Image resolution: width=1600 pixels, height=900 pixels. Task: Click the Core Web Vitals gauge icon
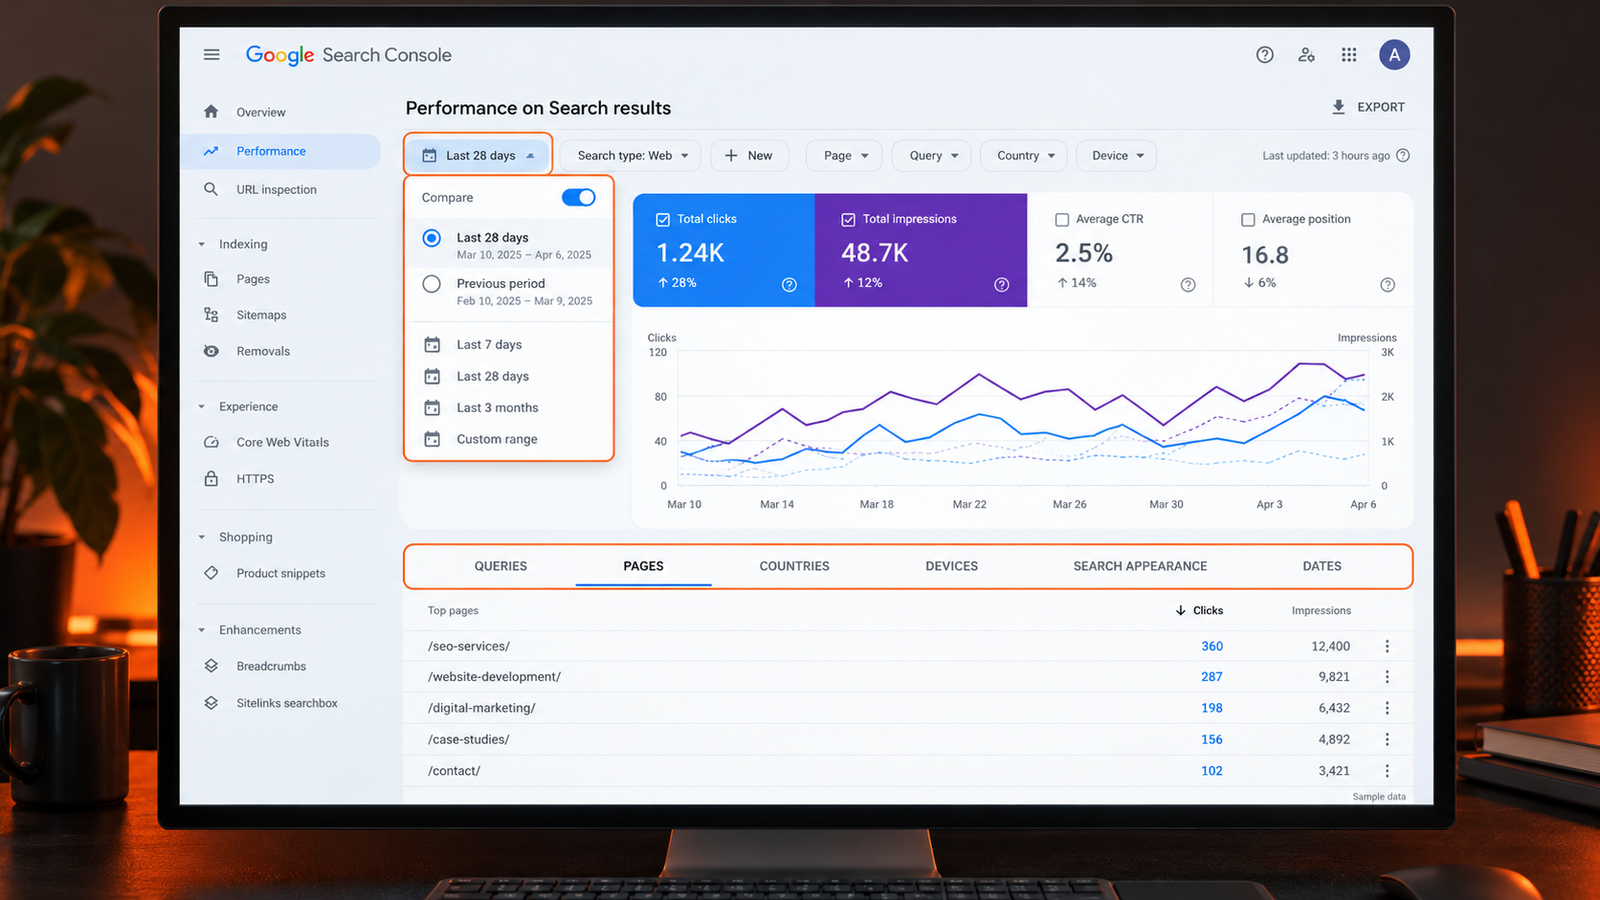(x=211, y=442)
